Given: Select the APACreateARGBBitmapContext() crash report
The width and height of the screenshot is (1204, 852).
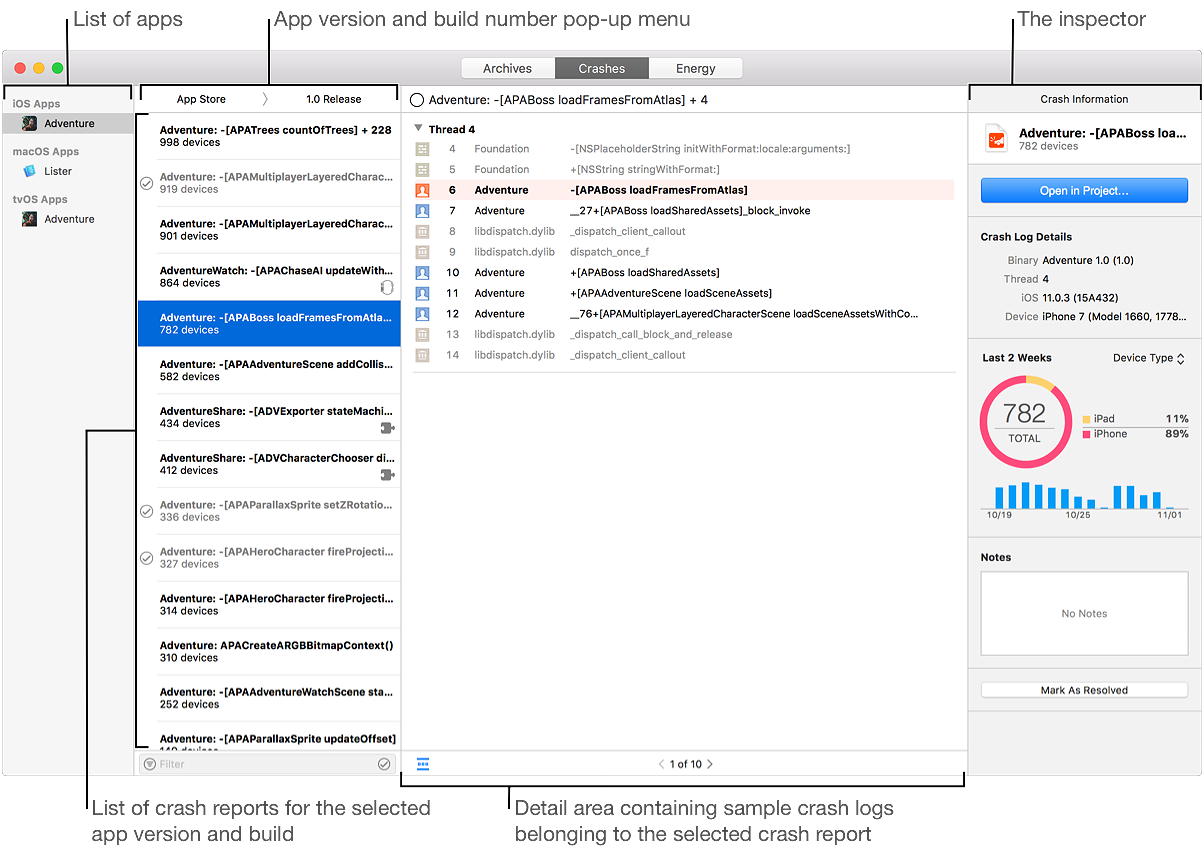Looking at the screenshot, I should pos(269,651).
